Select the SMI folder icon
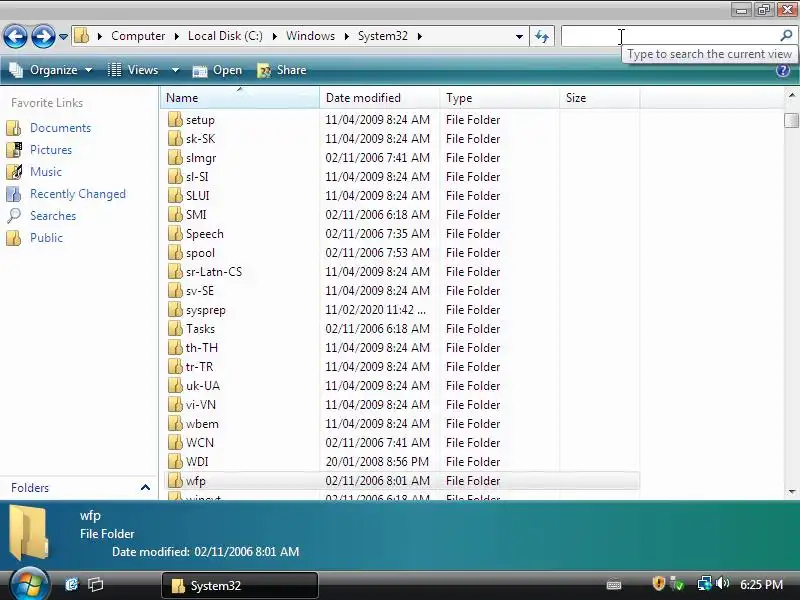 (175, 214)
